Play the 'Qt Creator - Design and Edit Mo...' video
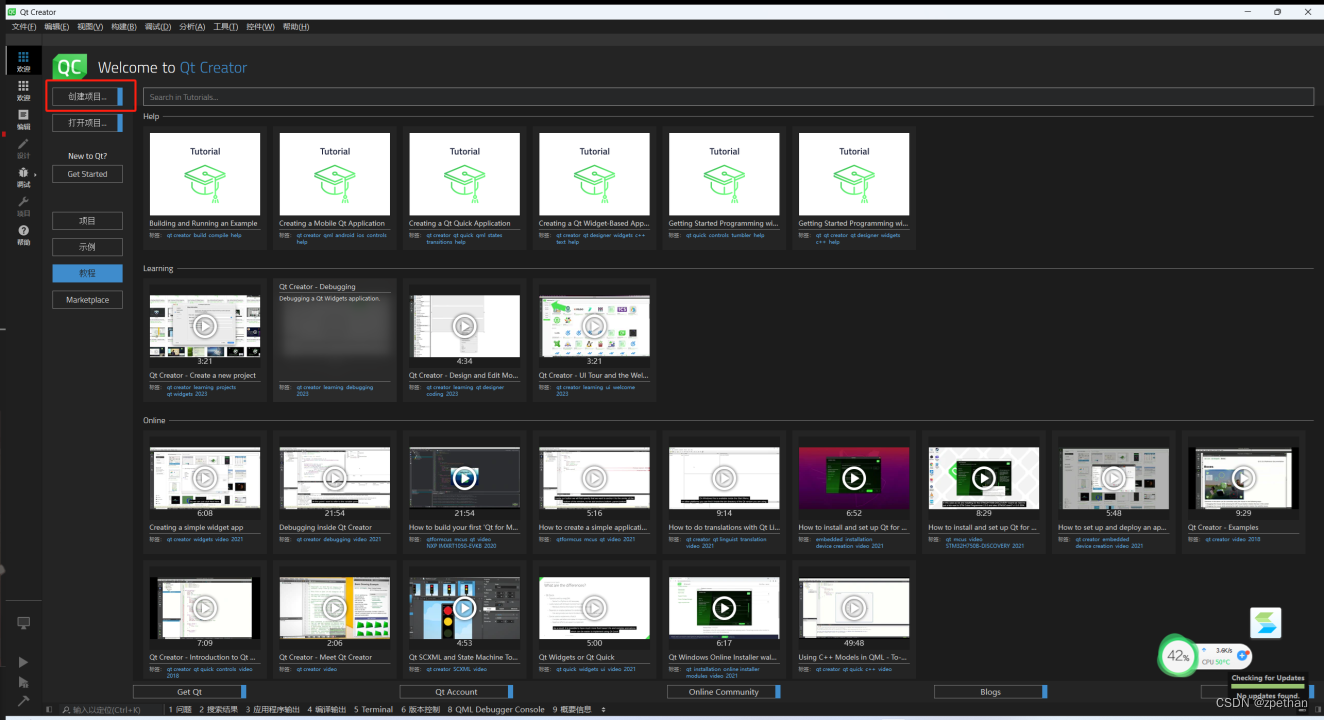1324x720 pixels. tap(464, 326)
